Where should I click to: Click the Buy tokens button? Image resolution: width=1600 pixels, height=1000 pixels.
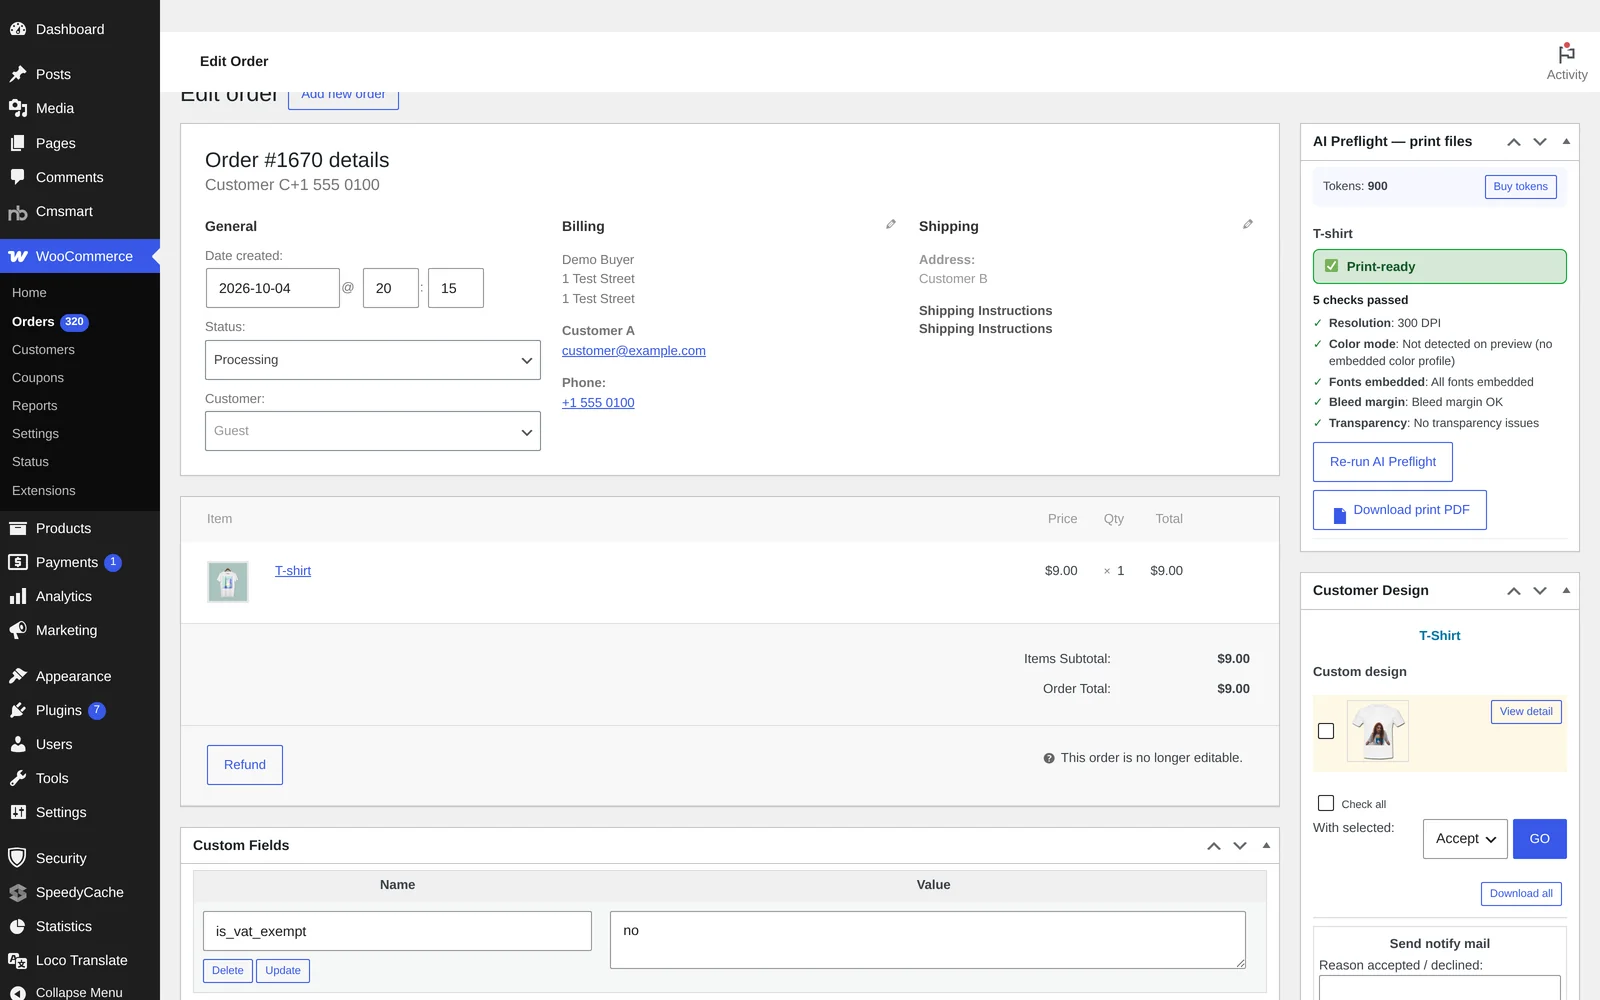click(1520, 187)
